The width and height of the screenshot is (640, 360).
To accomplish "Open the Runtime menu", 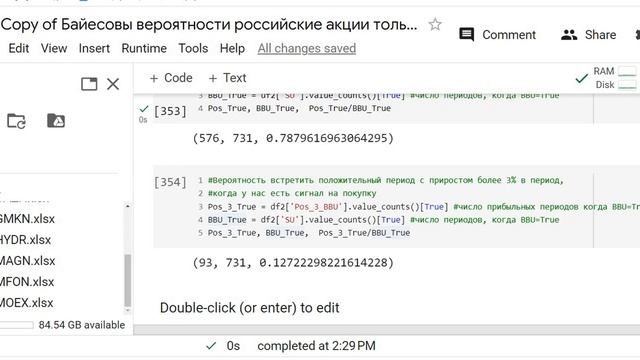I will 144,48.
